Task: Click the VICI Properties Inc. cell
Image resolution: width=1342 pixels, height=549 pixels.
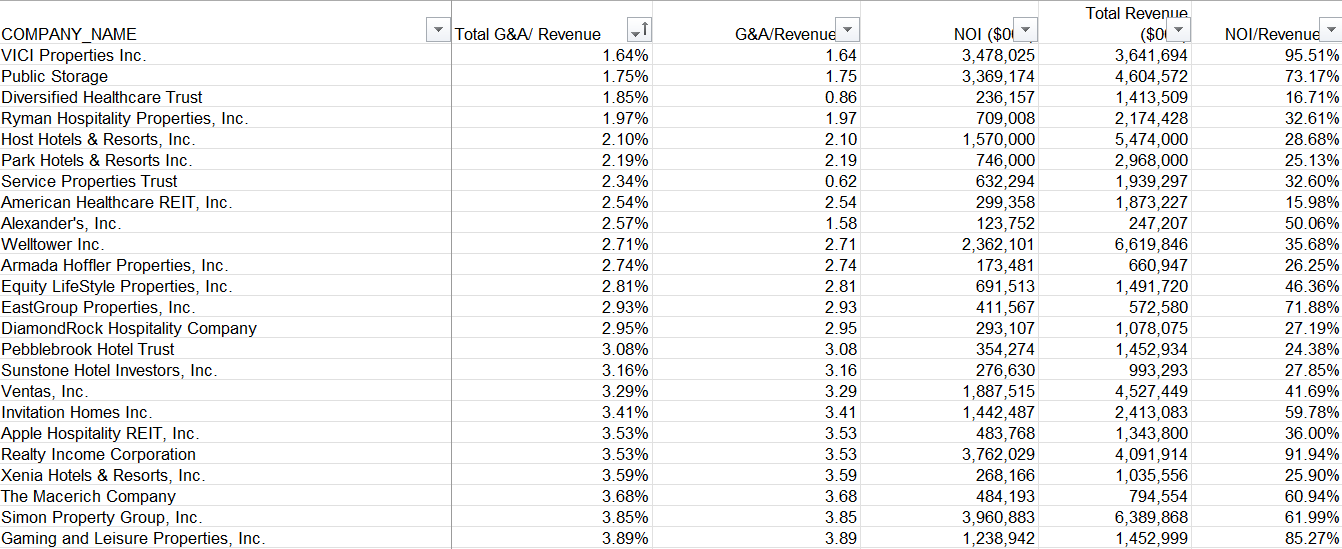Action: point(74,55)
